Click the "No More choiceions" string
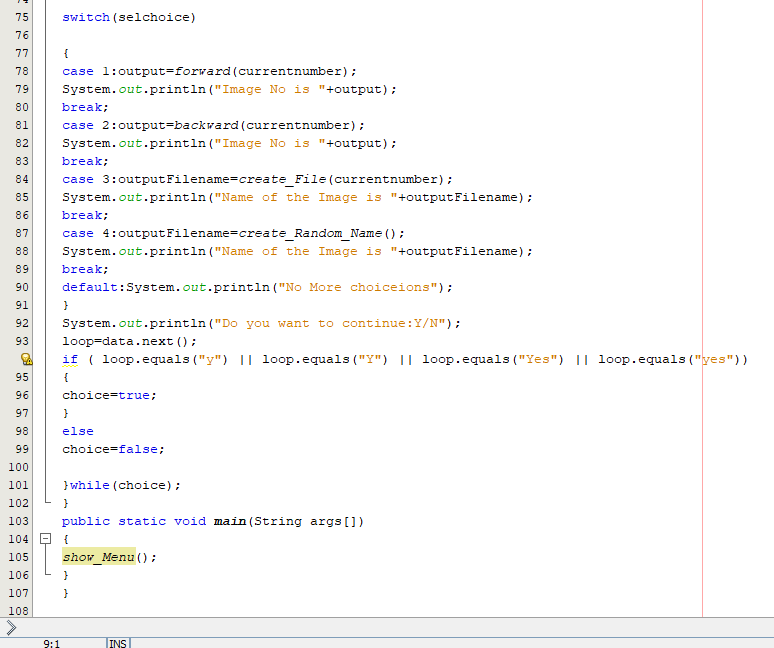 358,287
